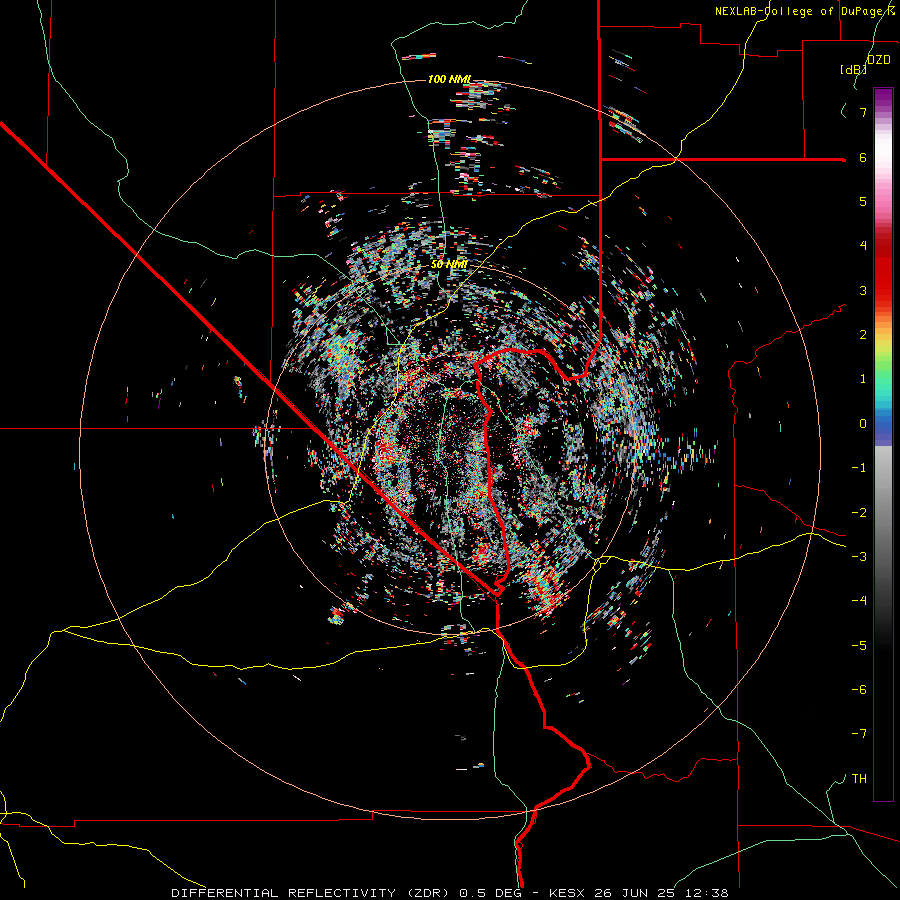
Task: Select the 5 value on the dB scale
Action: [x=863, y=201]
